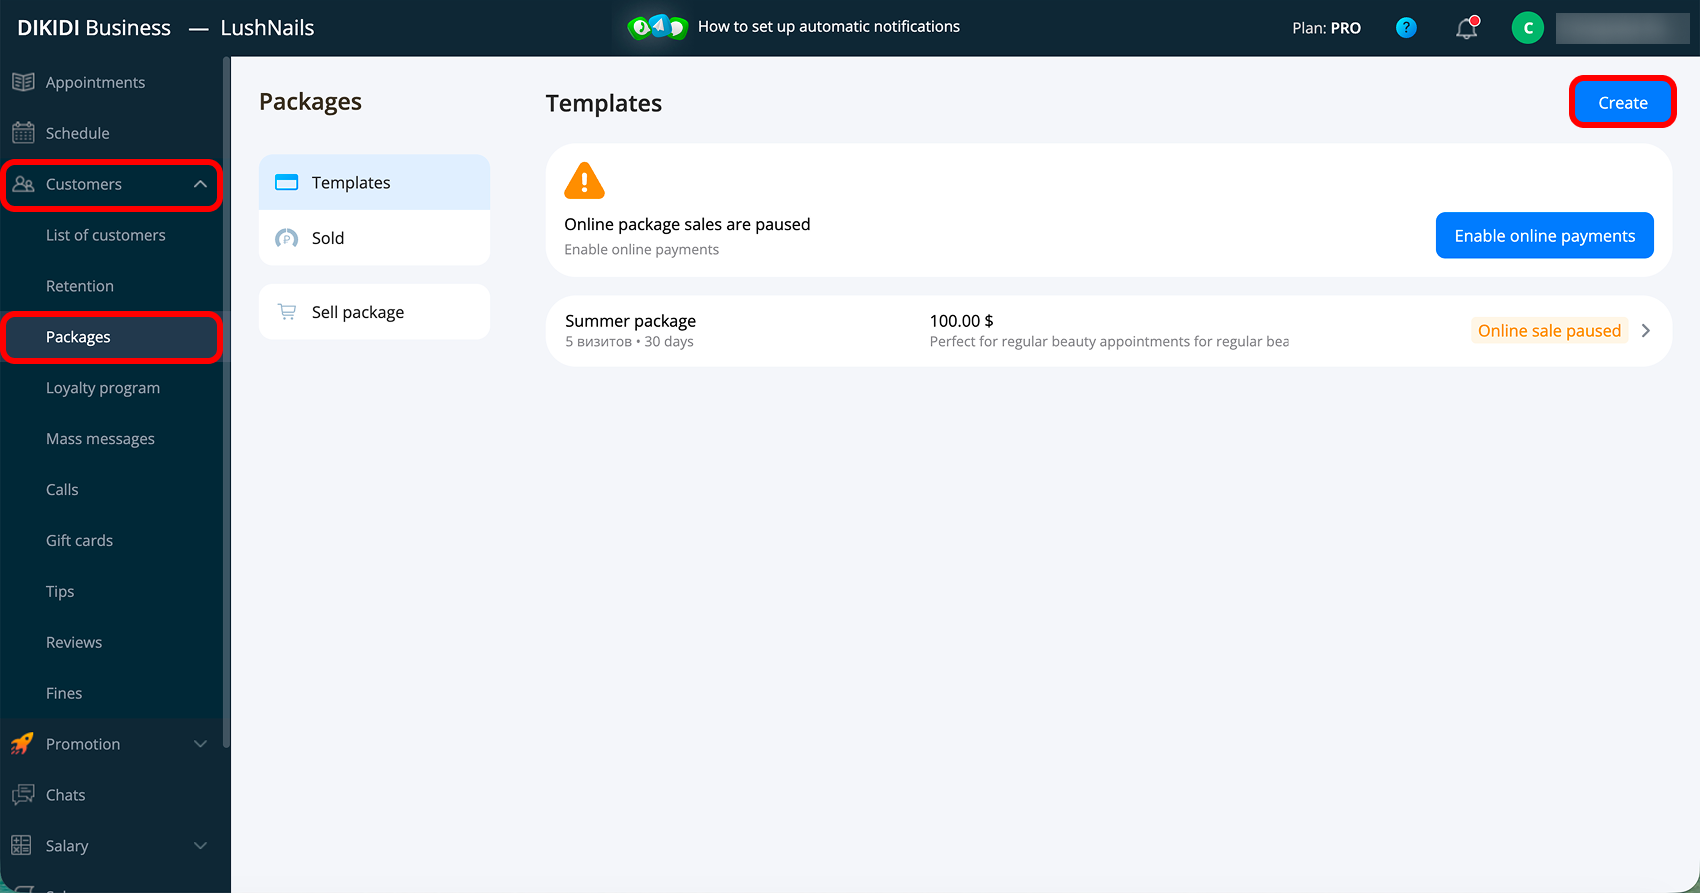Viewport: 1700px width, 893px height.
Task: Open the notifications bell icon
Action: point(1467,28)
